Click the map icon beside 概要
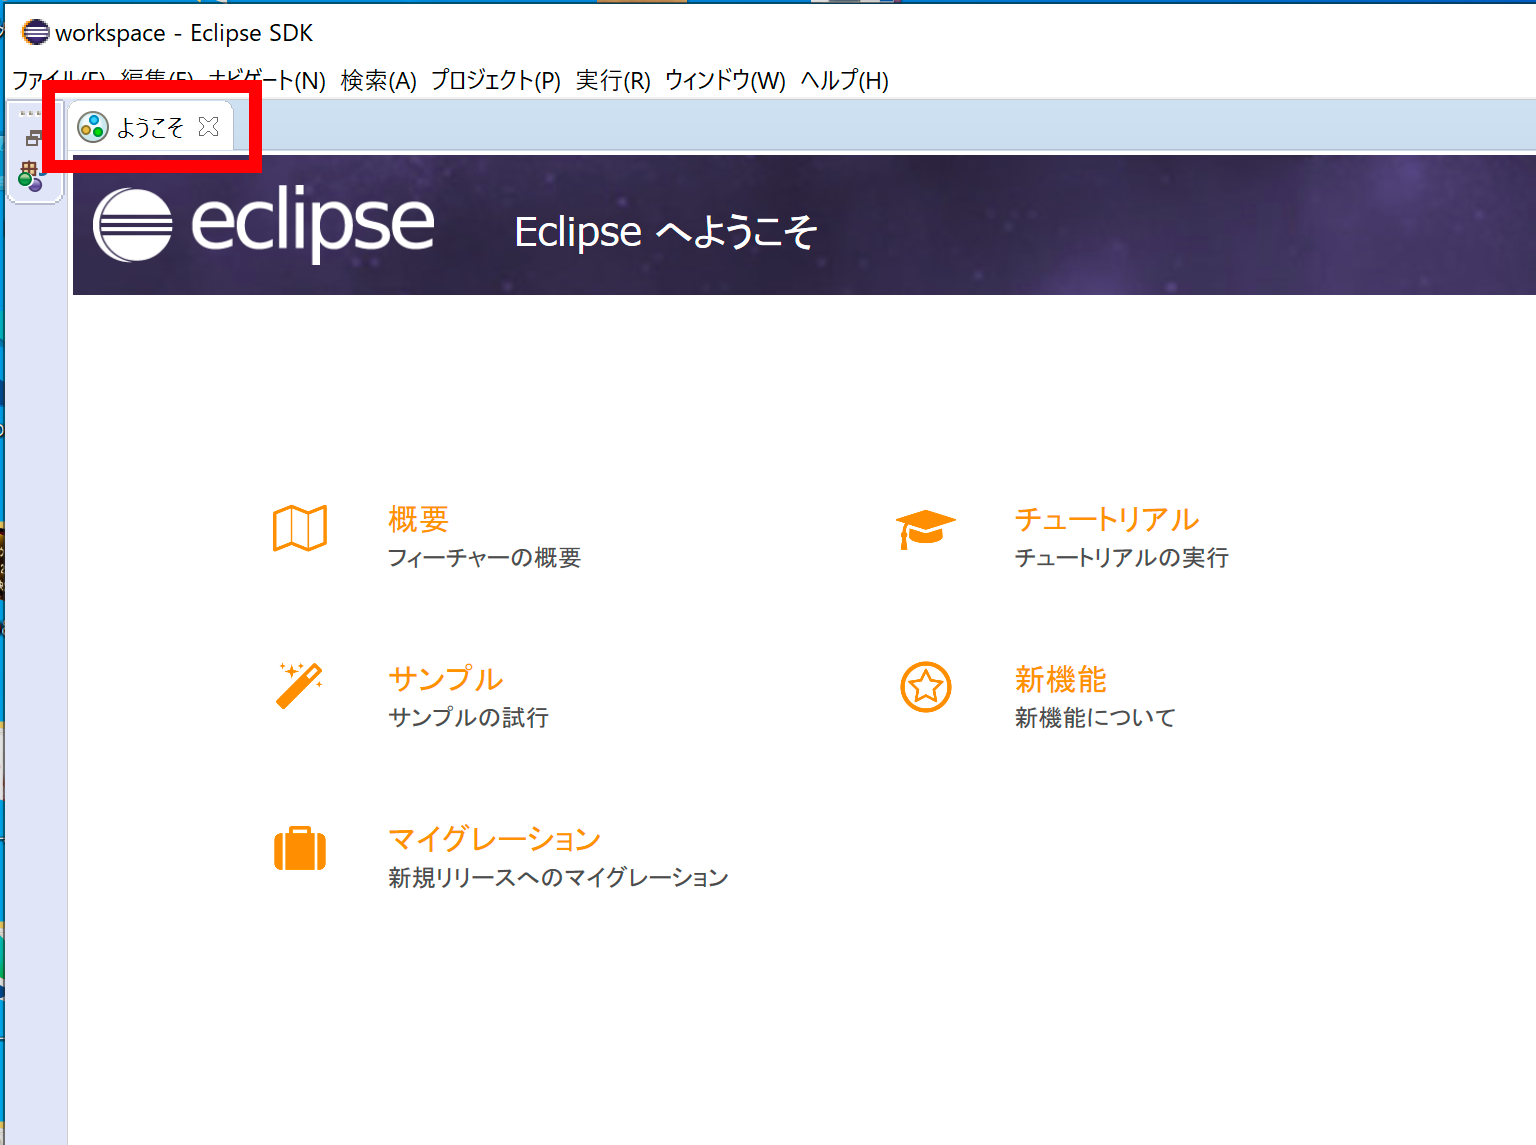 [300, 528]
